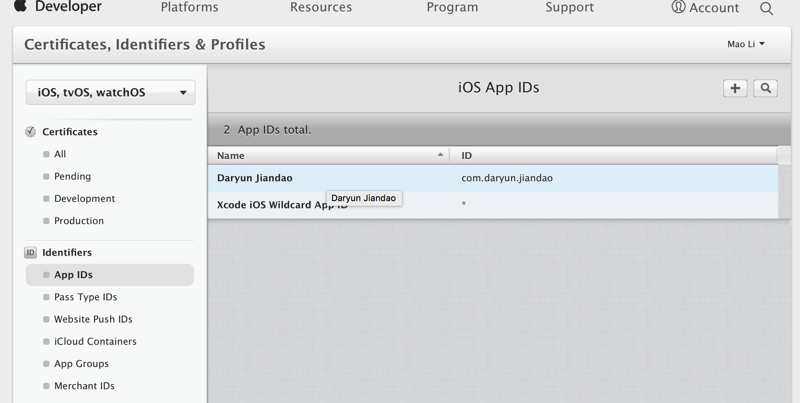Viewport: 800px width, 403px height.
Task: Click the Apple logo icon
Action: [x=20, y=5]
